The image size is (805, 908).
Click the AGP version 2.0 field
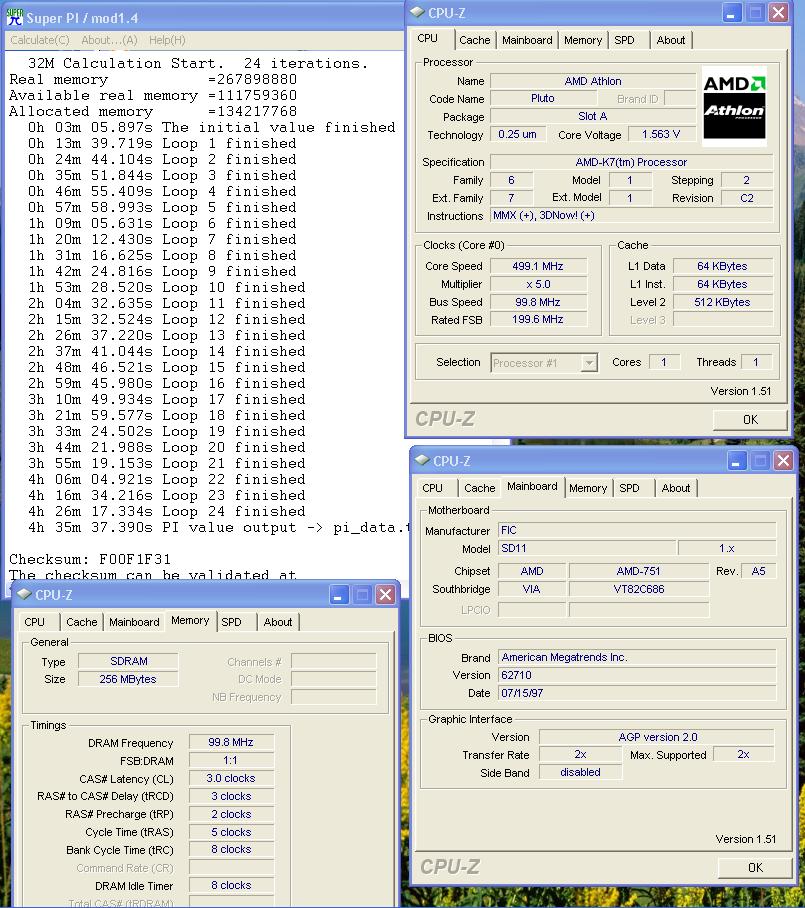[657, 737]
